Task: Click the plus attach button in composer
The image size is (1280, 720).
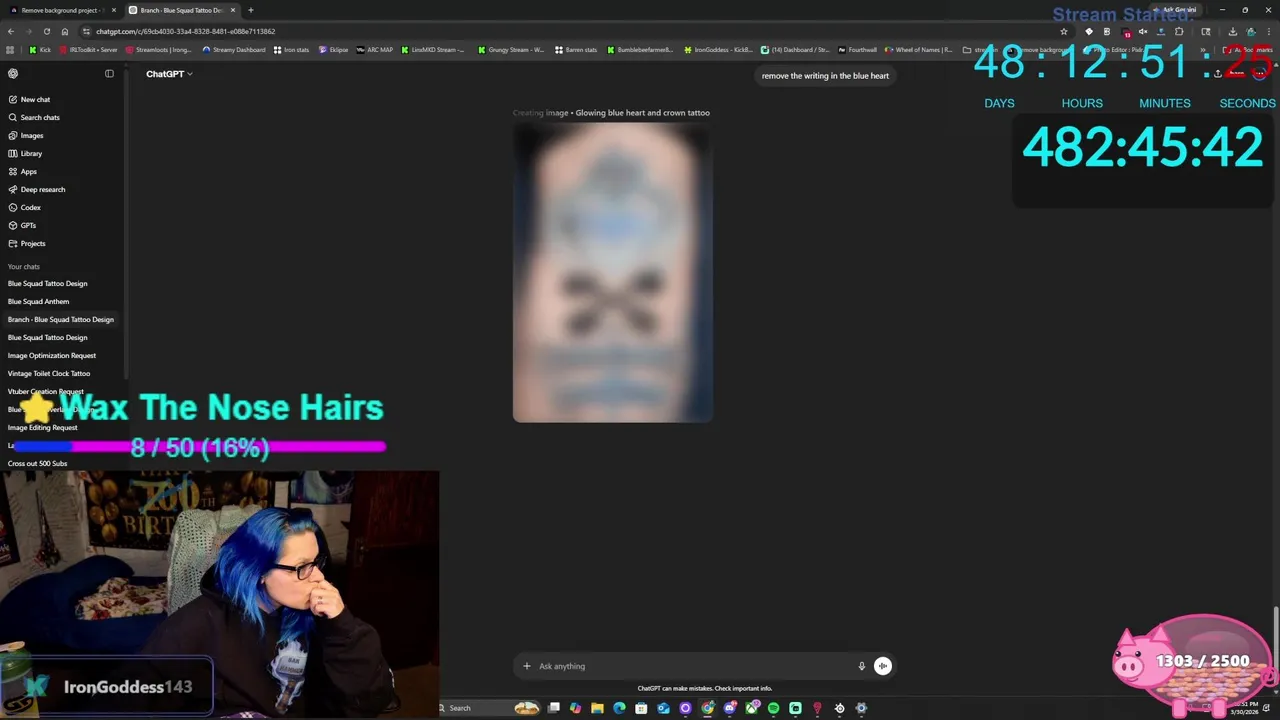Action: pyautogui.click(x=527, y=666)
